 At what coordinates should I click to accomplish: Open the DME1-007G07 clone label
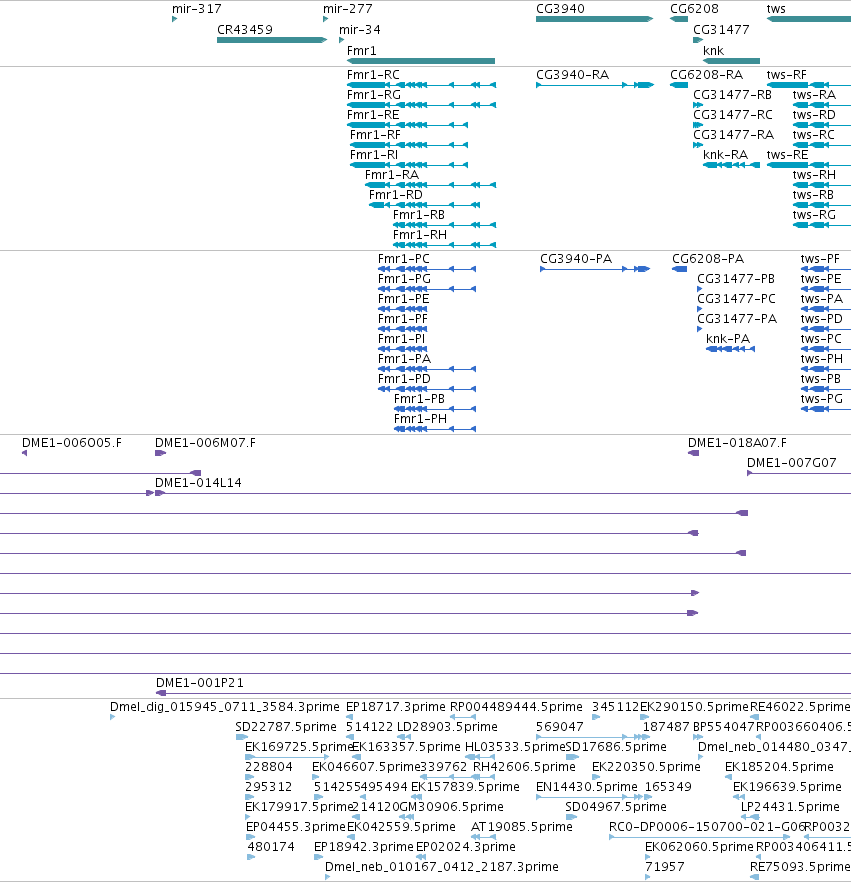coord(791,463)
